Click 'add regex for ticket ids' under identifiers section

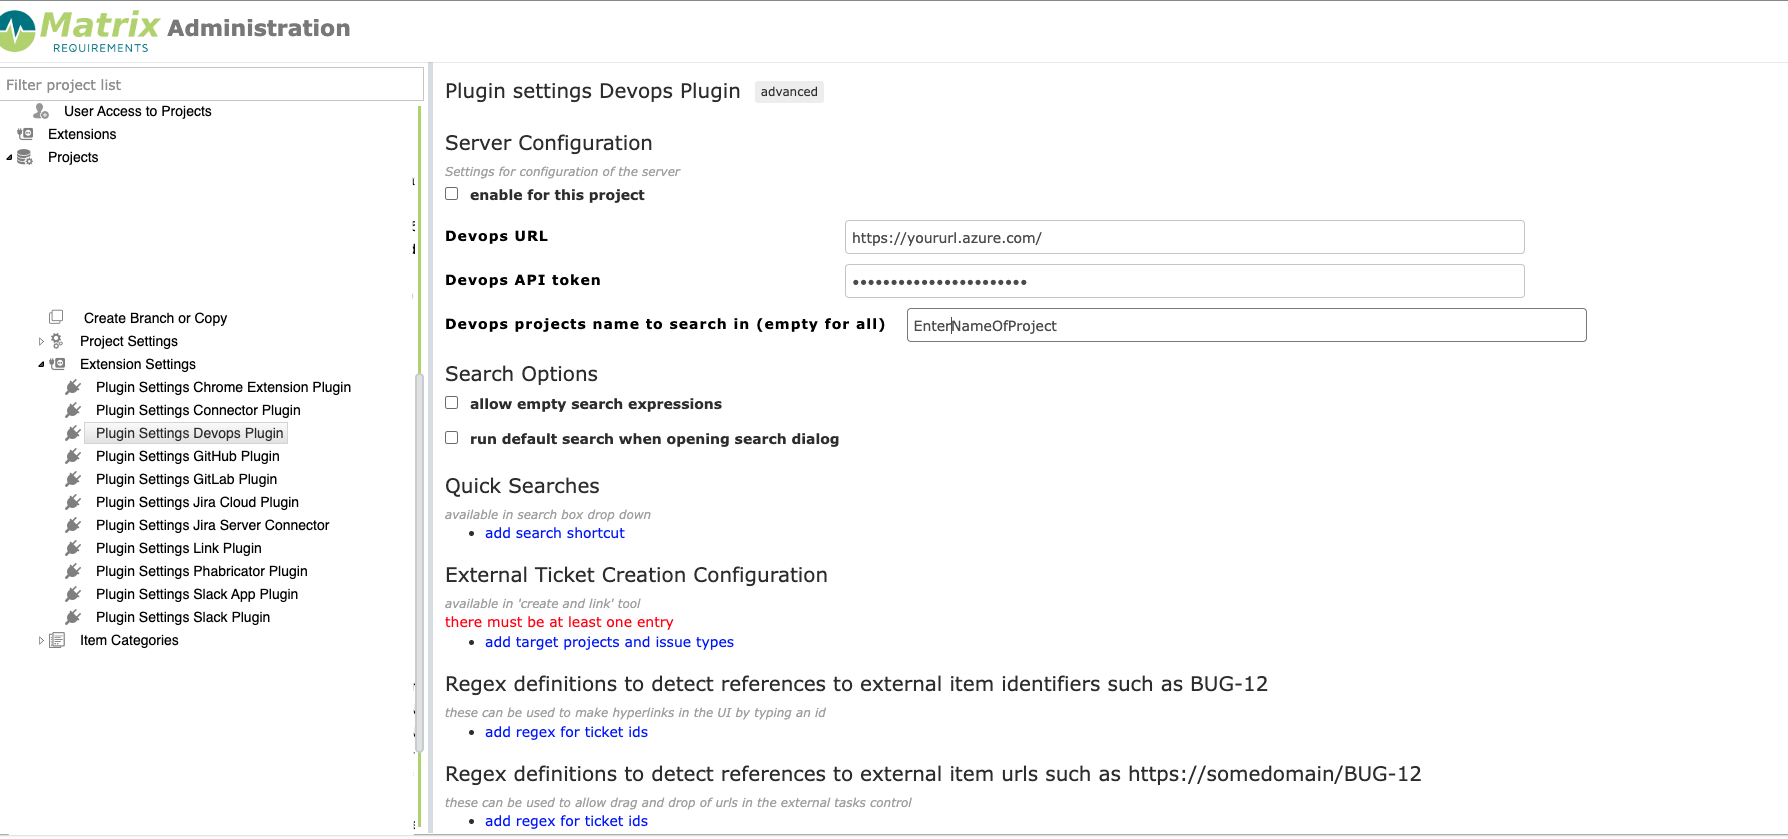pyautogui.click(x=566, y=732)
